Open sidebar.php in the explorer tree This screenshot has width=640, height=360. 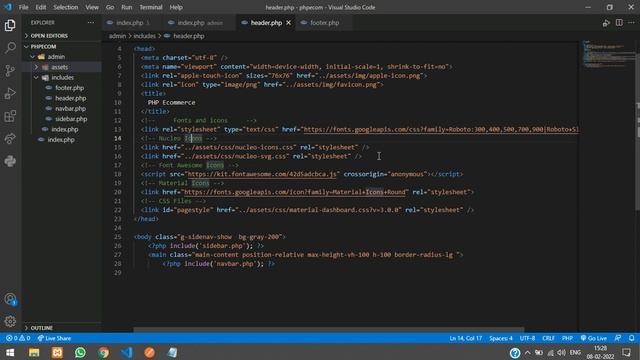click(71, 119)
